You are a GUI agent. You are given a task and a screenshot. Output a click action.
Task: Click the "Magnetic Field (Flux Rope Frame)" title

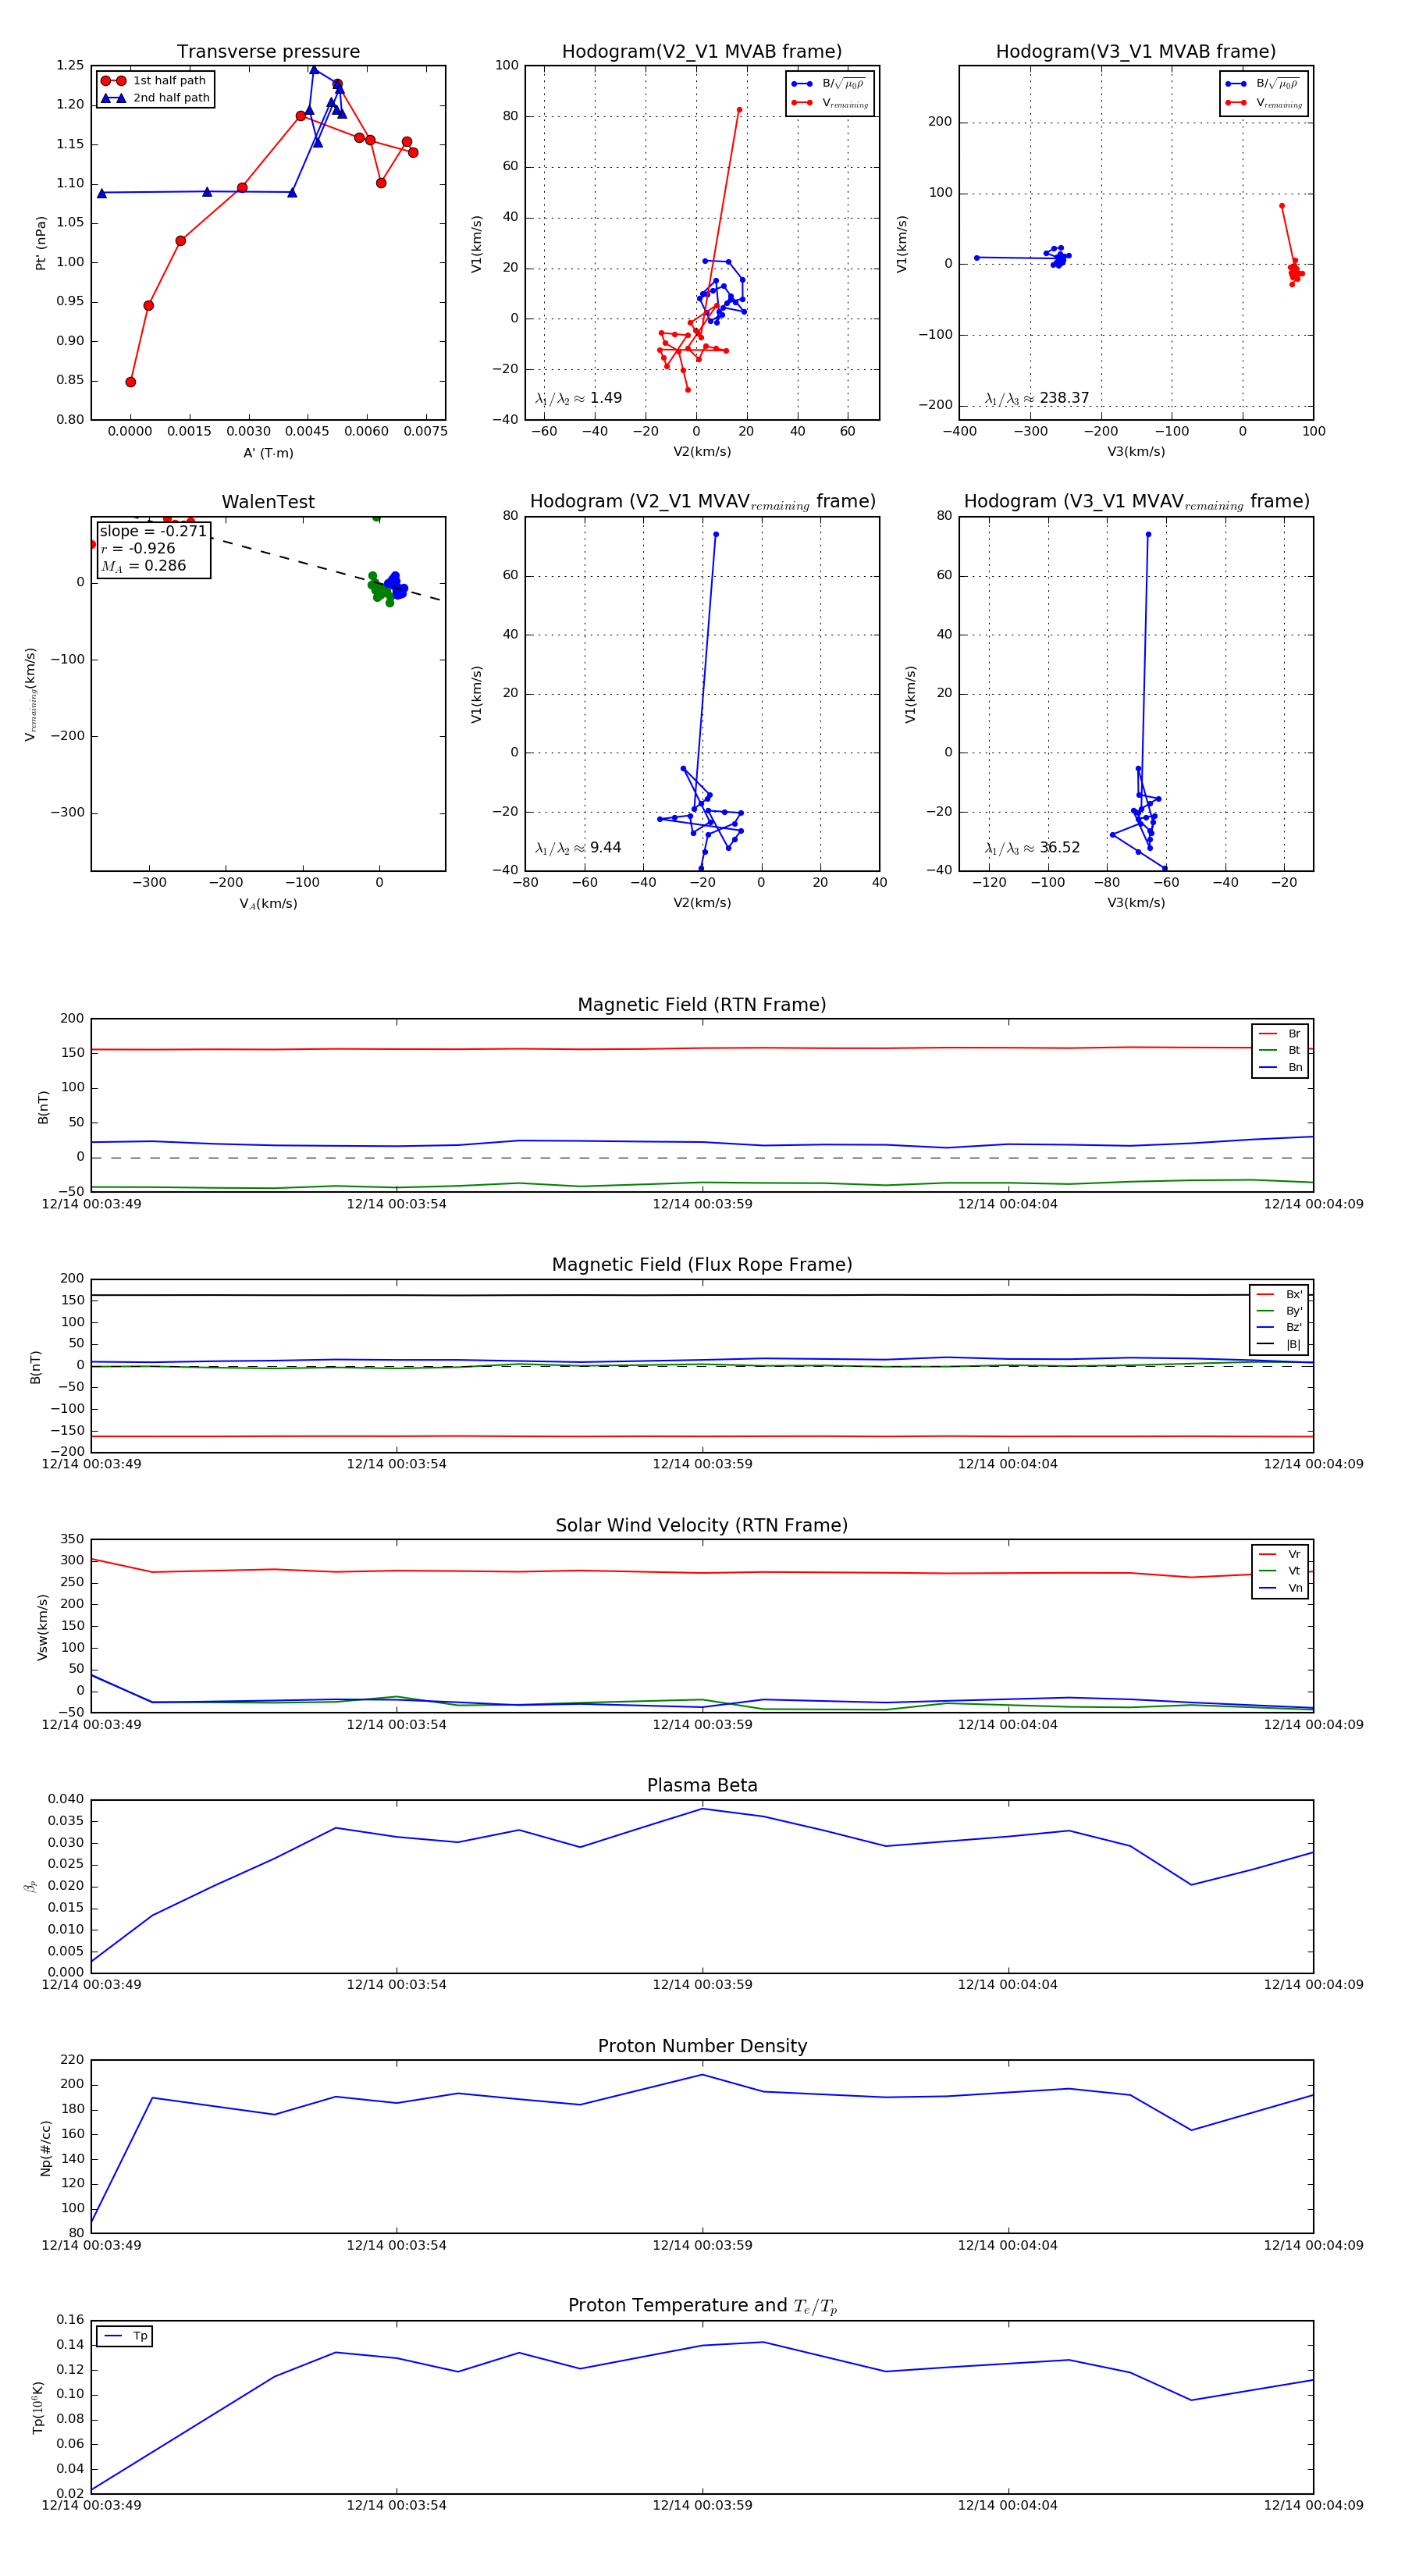702,1265
